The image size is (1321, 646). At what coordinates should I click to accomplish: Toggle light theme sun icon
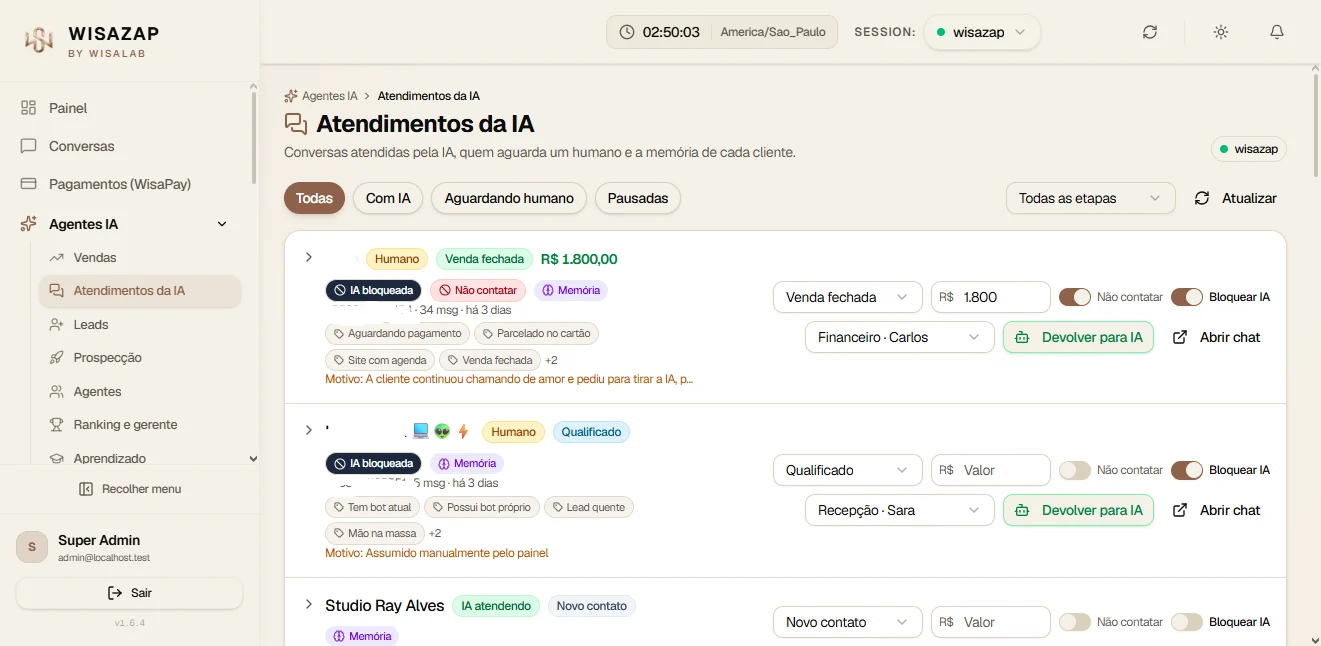[1221, 32]
